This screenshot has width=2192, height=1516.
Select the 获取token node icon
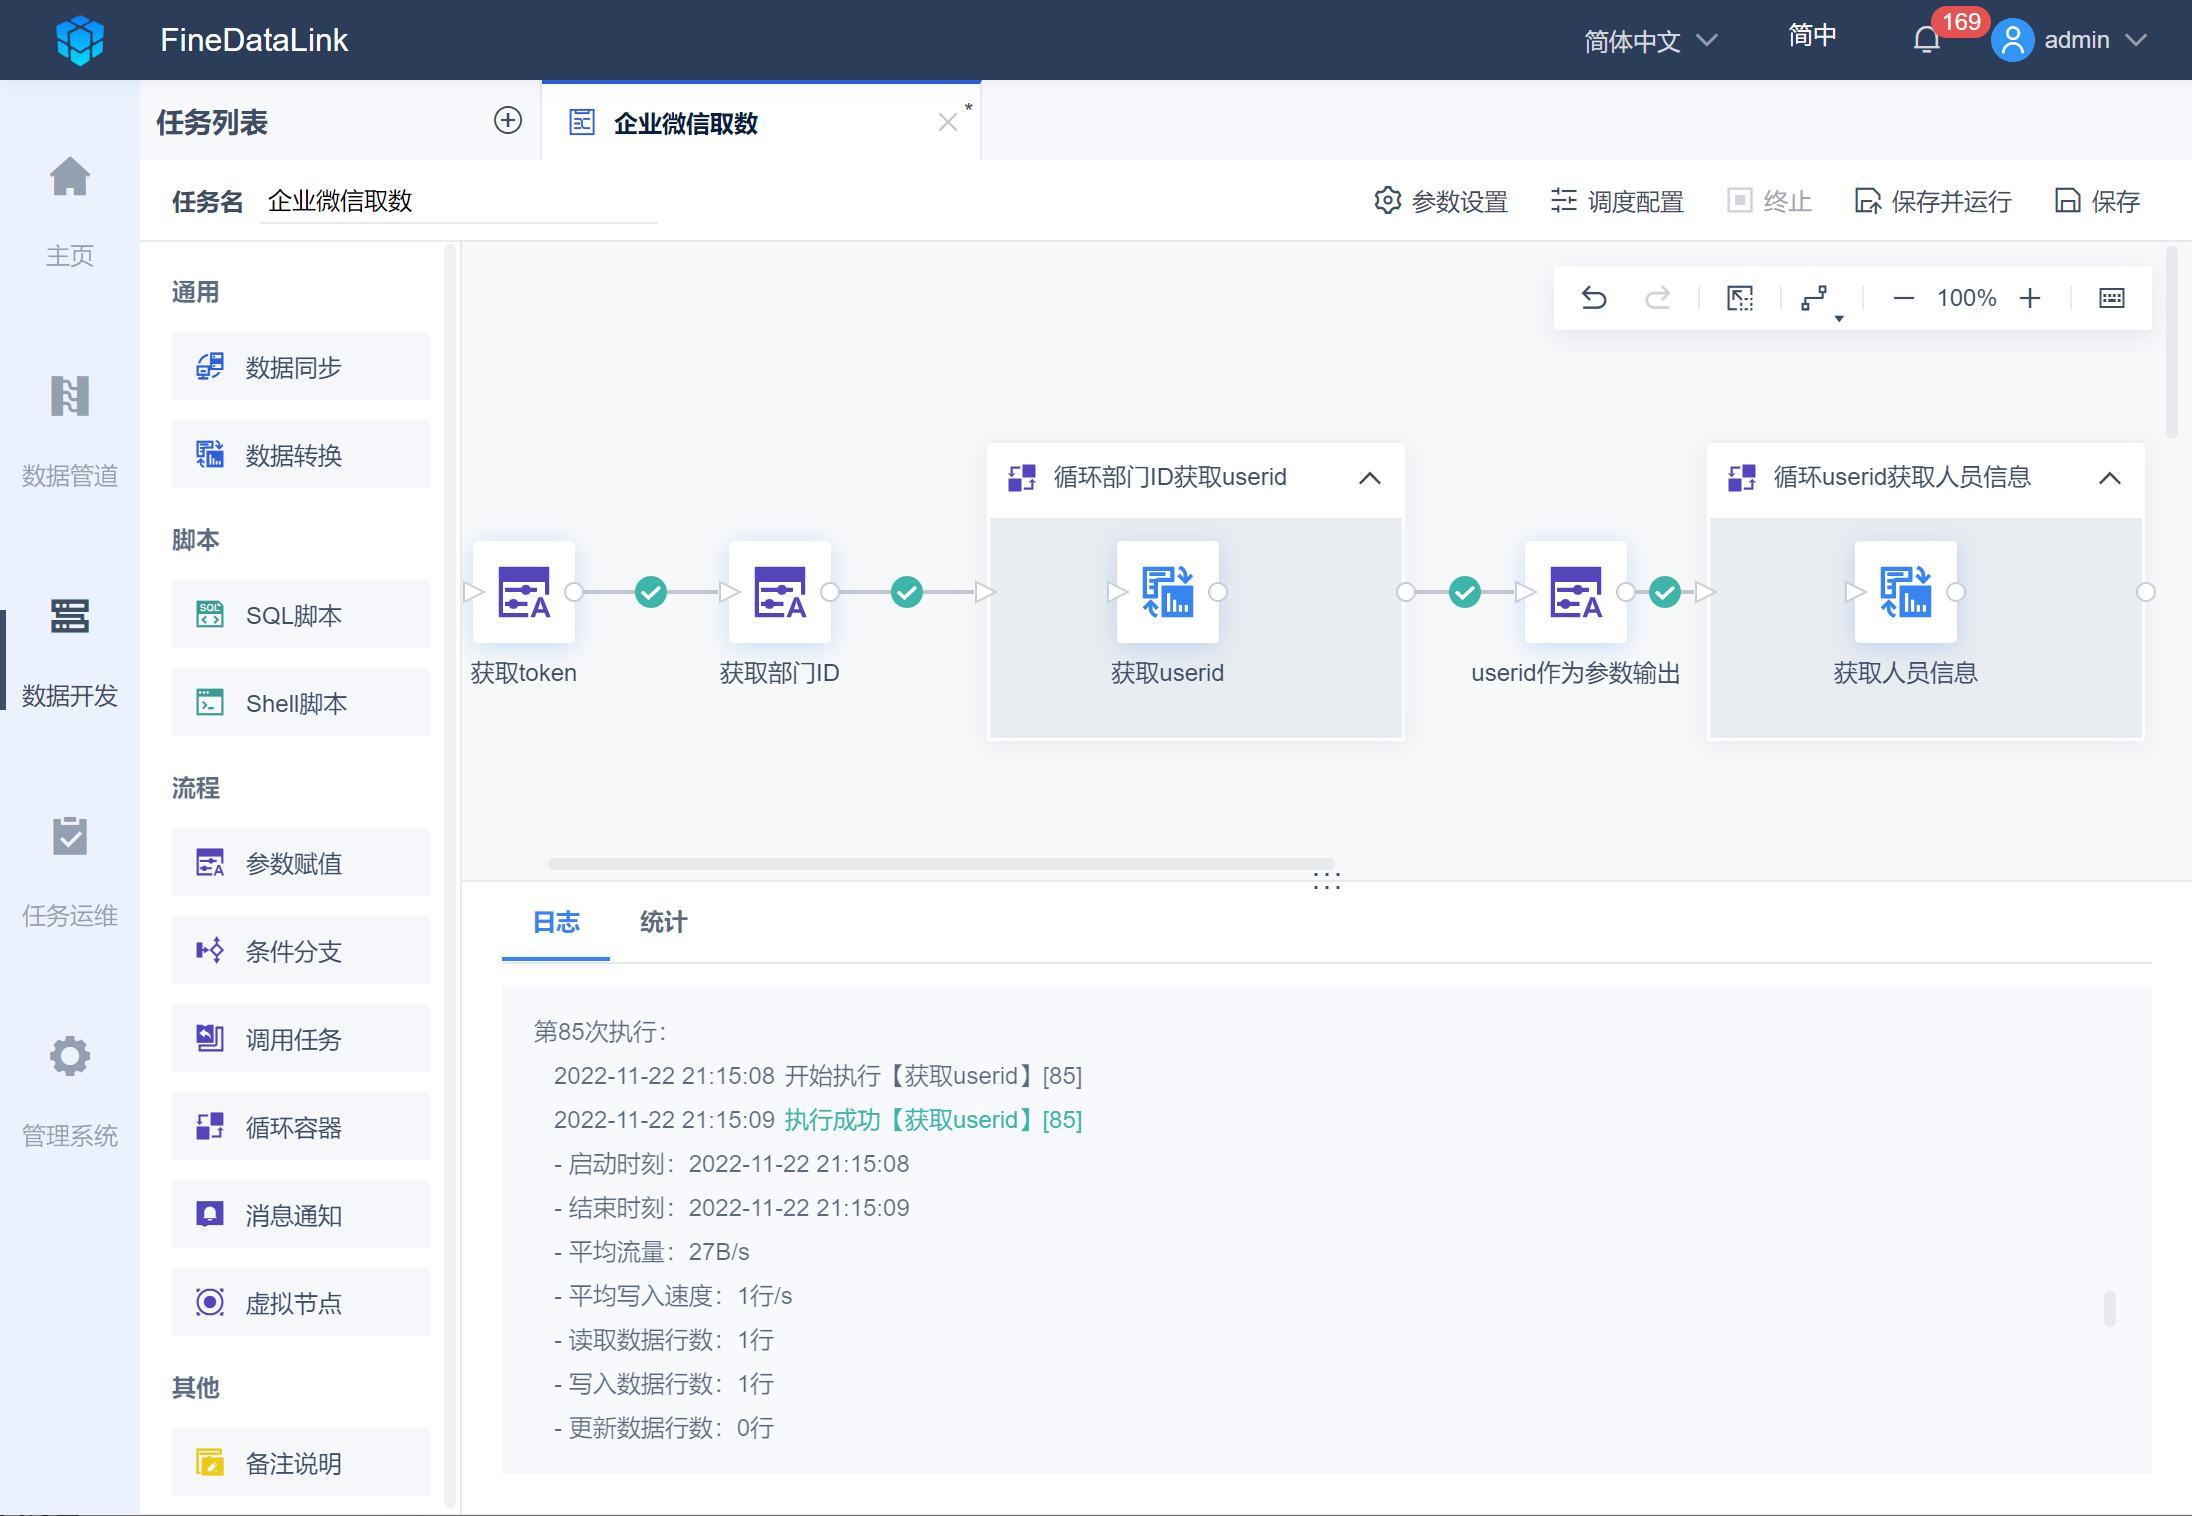point(524,592)
